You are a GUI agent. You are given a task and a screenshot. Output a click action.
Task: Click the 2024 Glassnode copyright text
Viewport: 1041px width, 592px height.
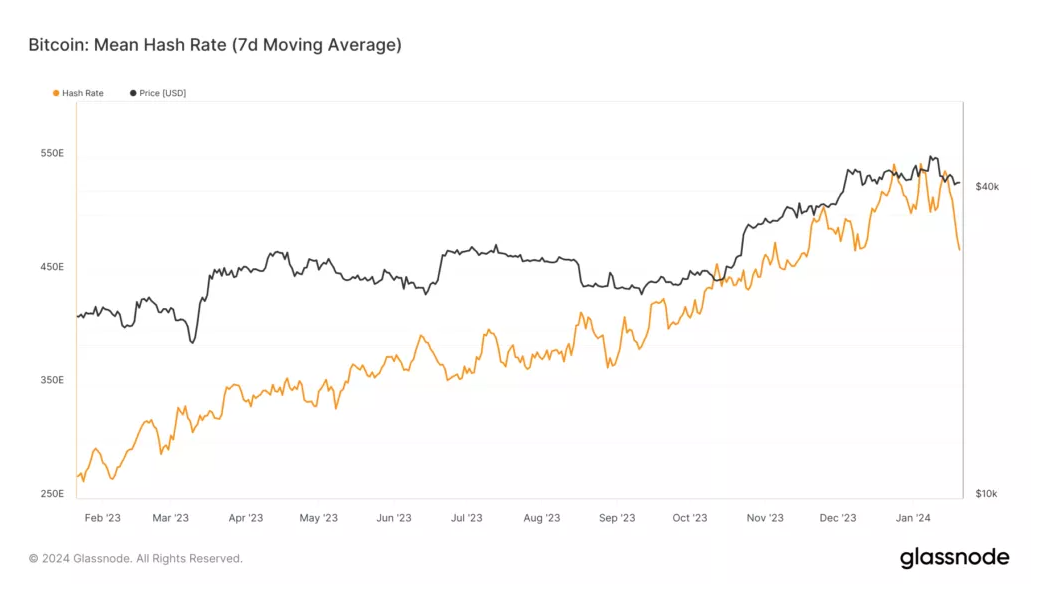136,558
